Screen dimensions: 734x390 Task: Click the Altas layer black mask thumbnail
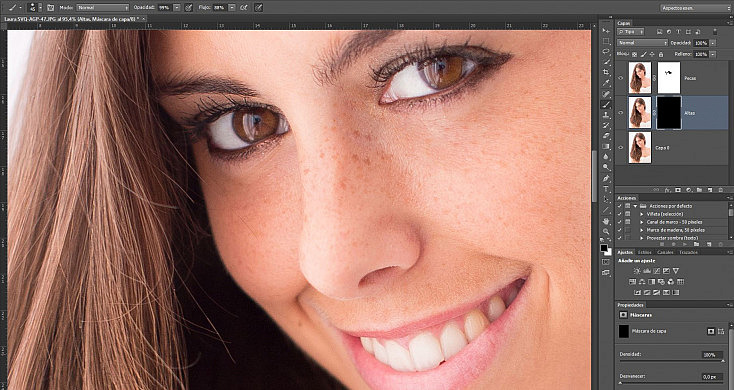pyautogui.click(x=668, y=112)
